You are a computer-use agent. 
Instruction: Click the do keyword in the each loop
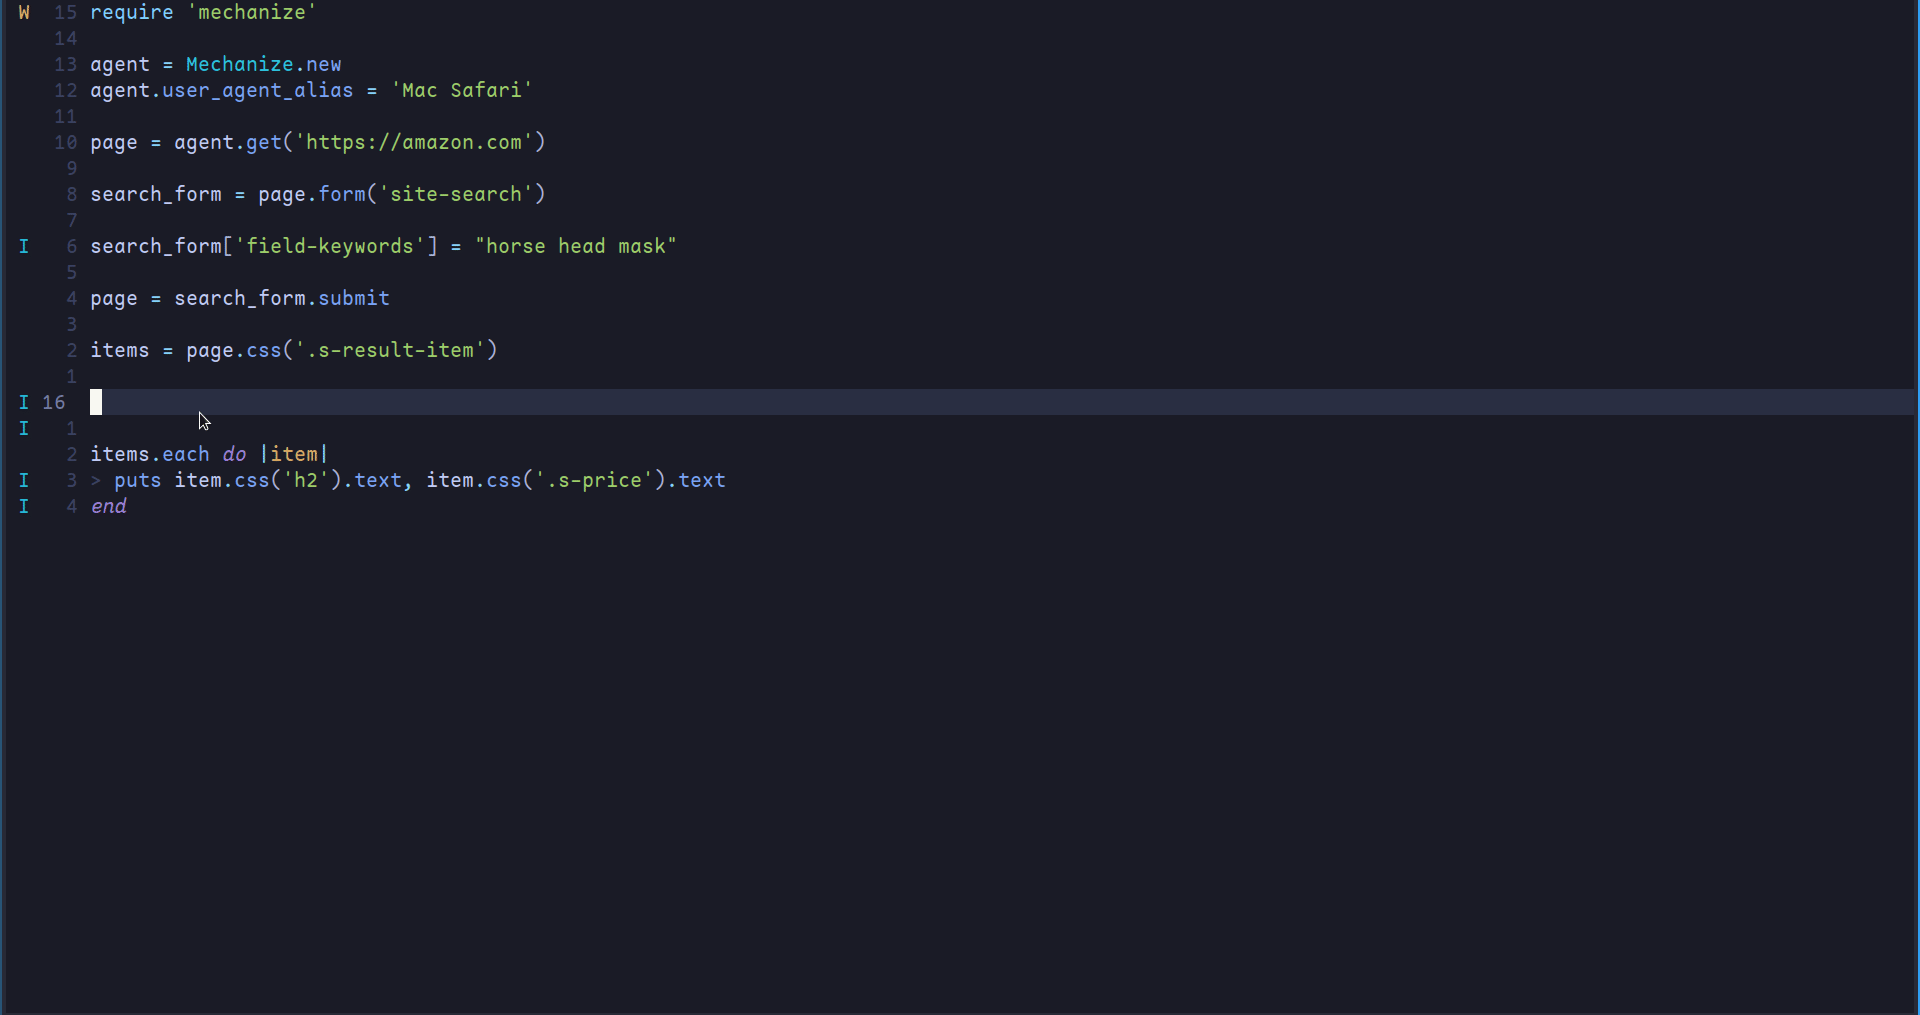pyautogui.click(x=234, y=454)
